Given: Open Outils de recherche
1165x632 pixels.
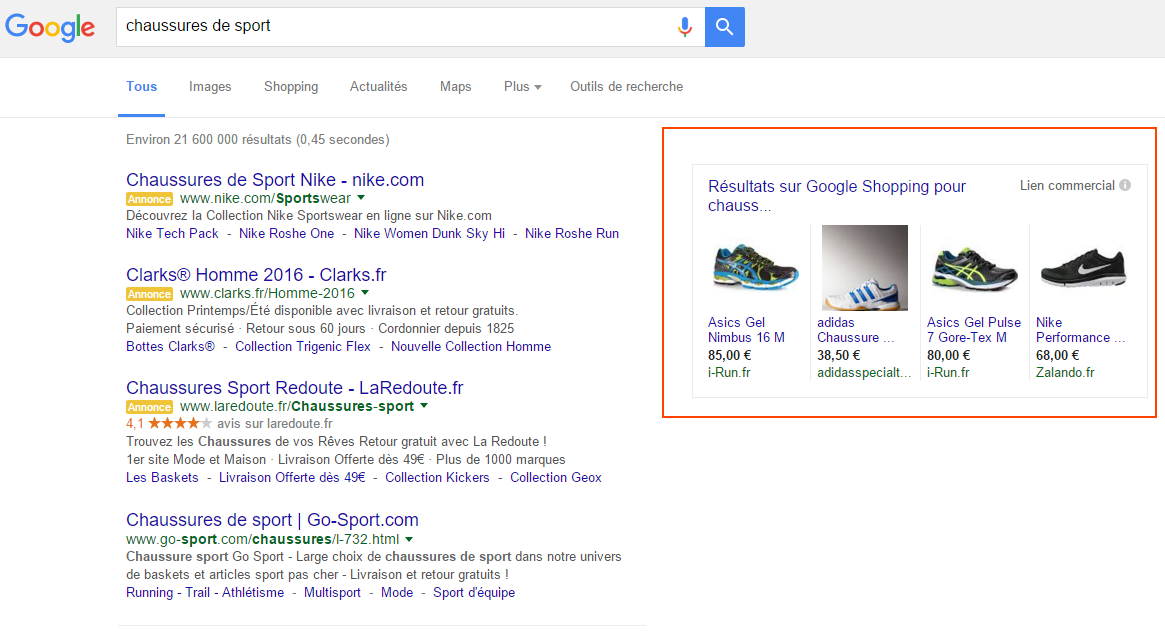Looking at the screenshot, I should coord(626,87).
